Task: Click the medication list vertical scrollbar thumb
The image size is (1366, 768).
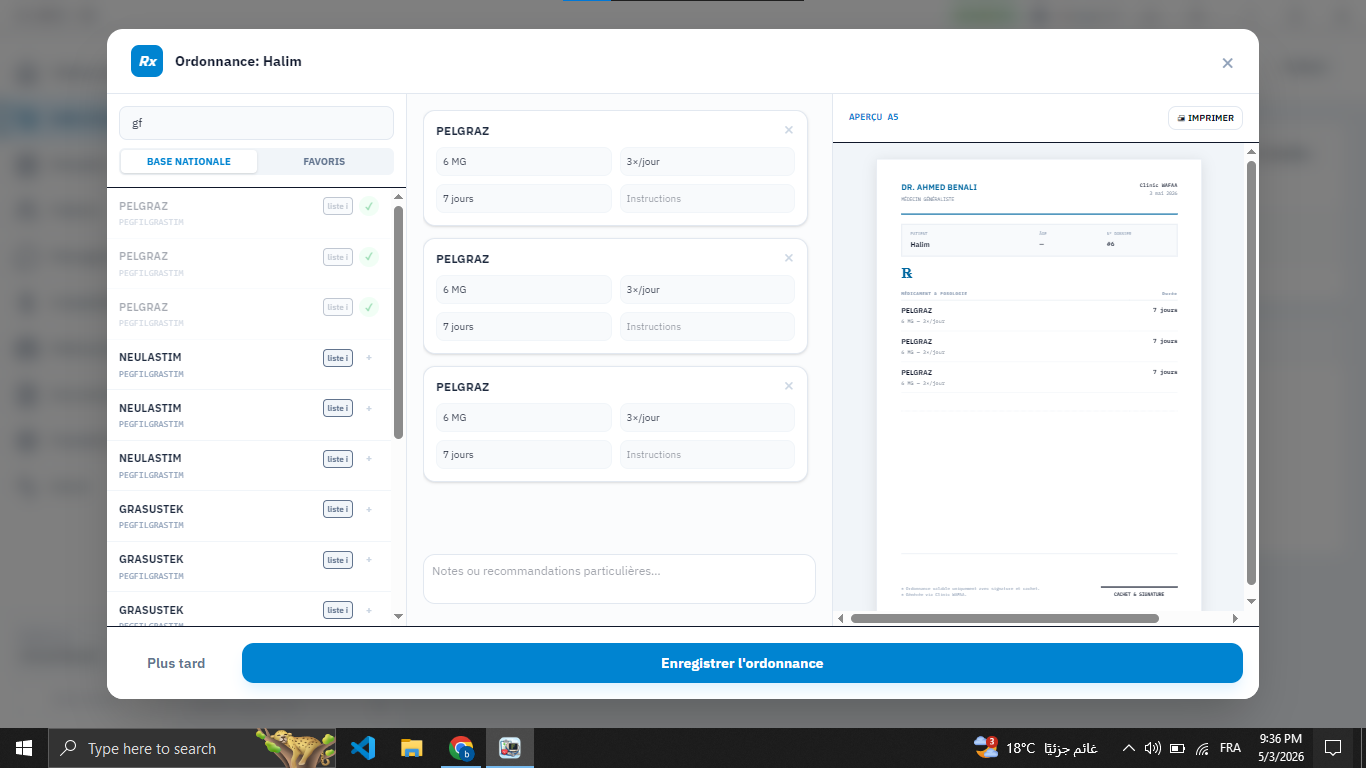Action: pos(399,322)
